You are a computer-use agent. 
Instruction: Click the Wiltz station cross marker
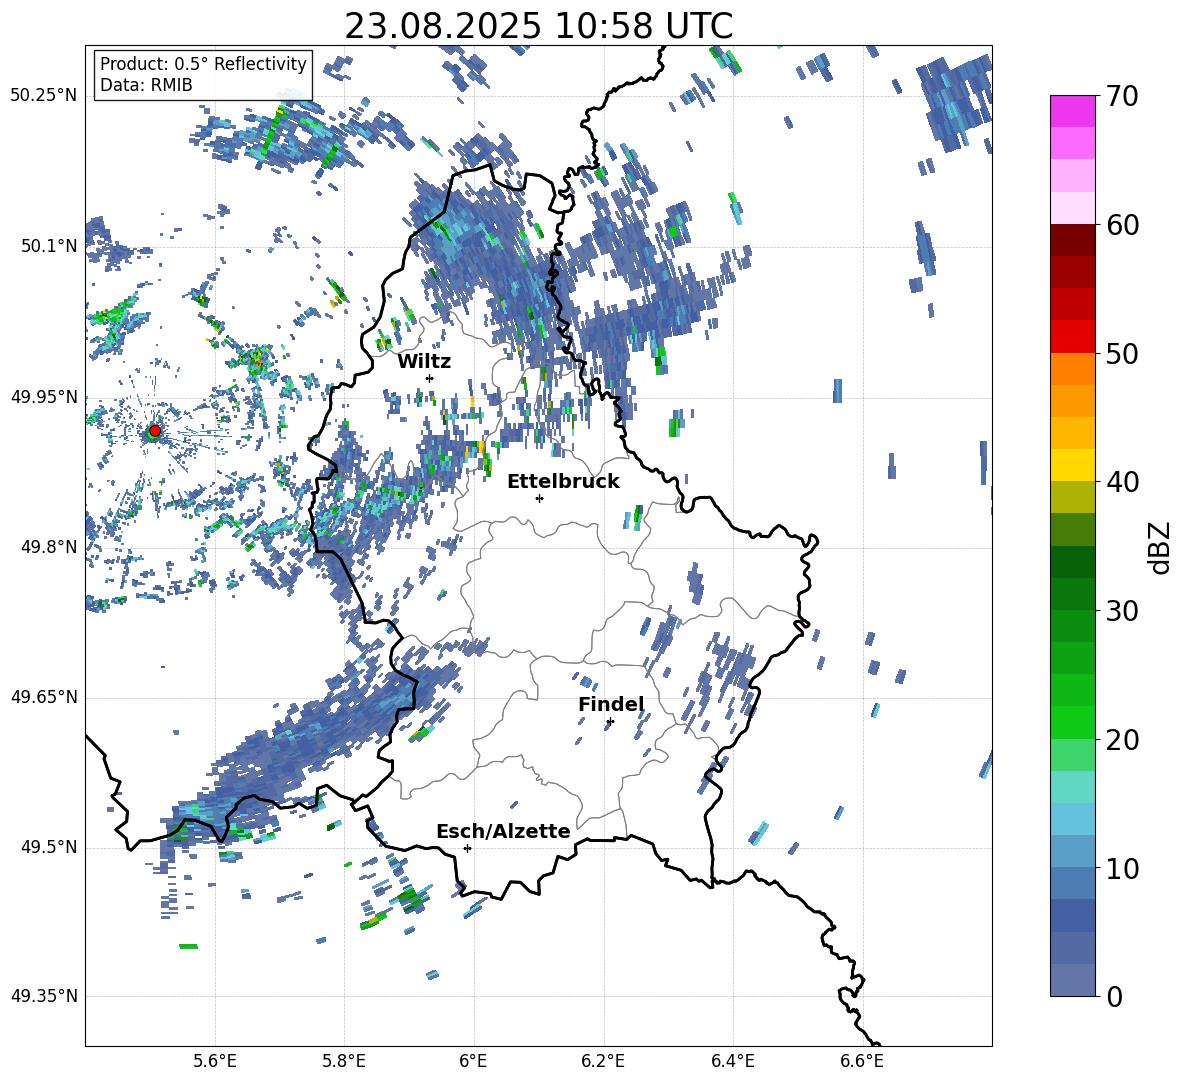430,378
